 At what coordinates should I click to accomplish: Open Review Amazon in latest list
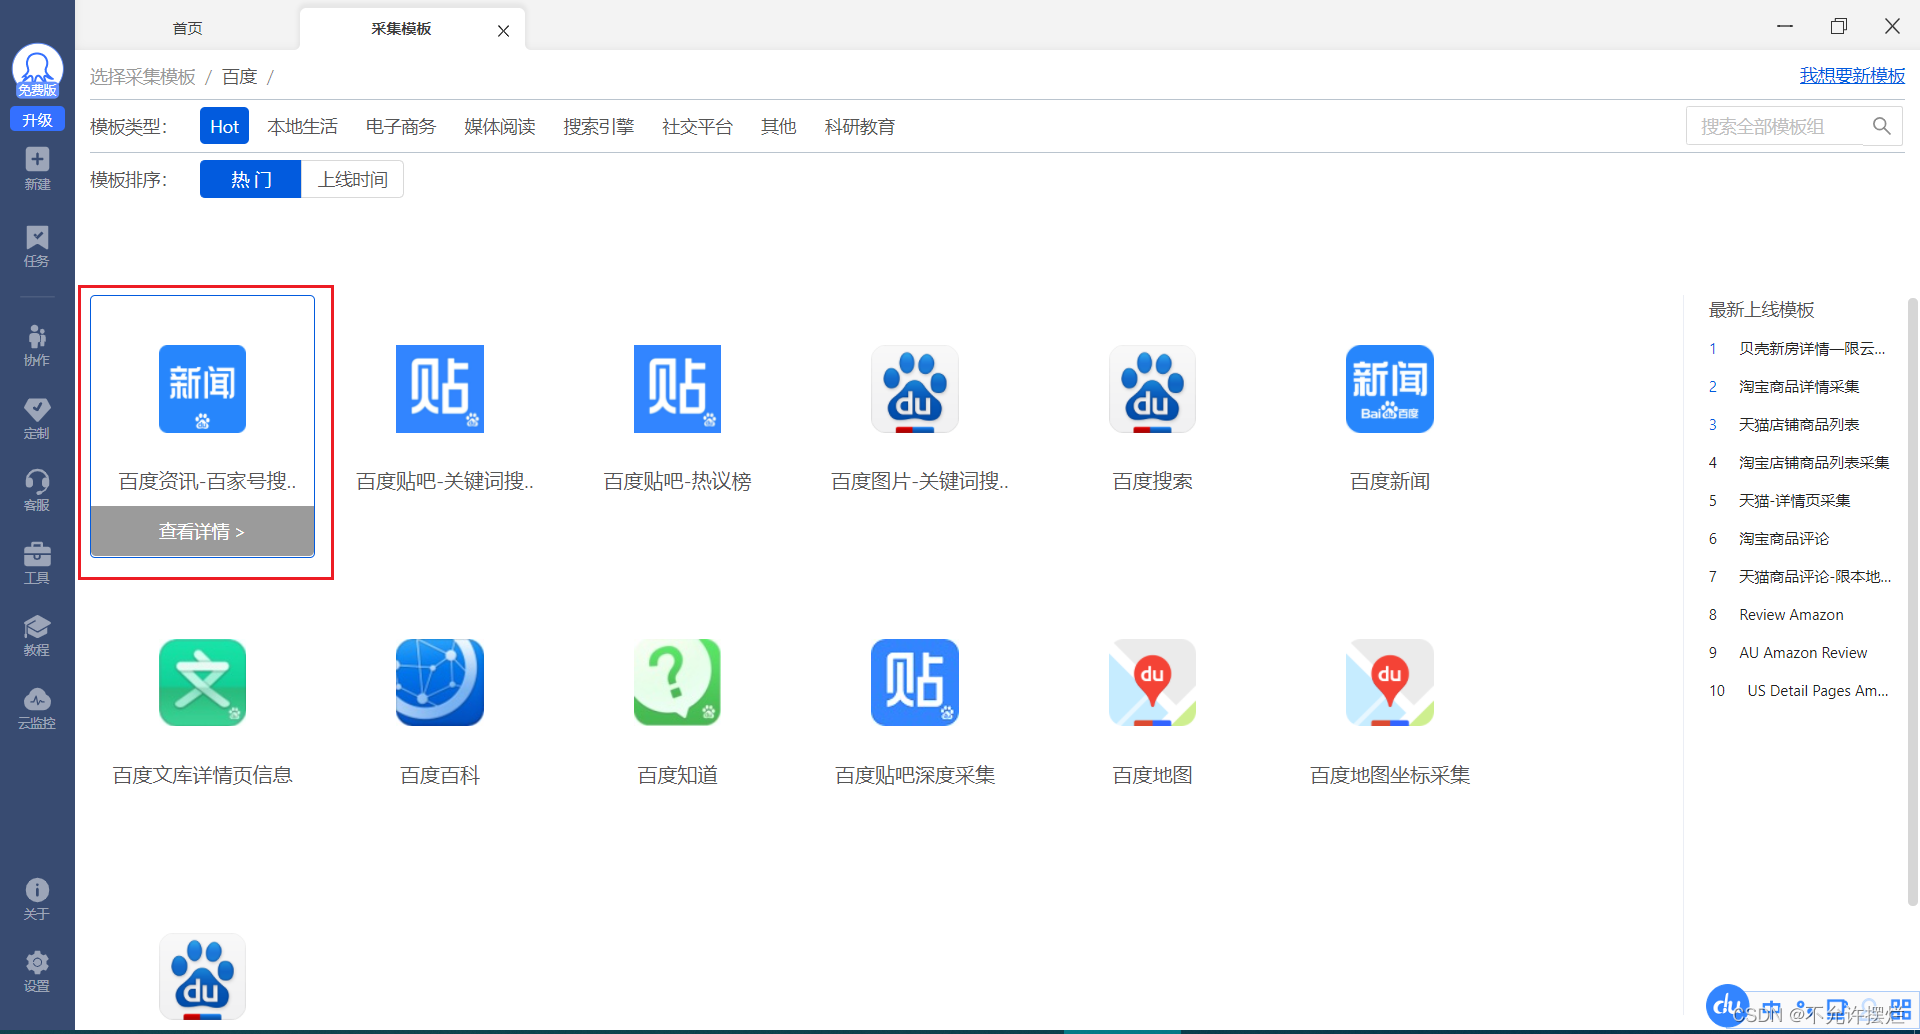[x=1791, y=615]
